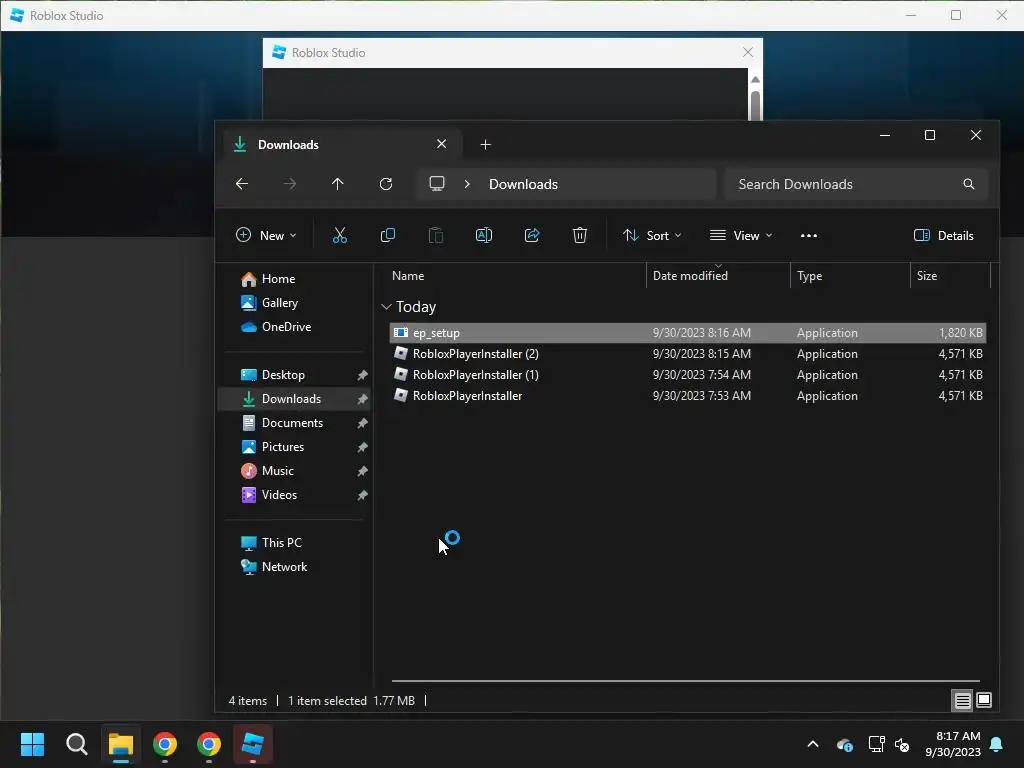1024x768 pixels.
Task: Collapse the Today group chevron
Action: pos(386,306)
